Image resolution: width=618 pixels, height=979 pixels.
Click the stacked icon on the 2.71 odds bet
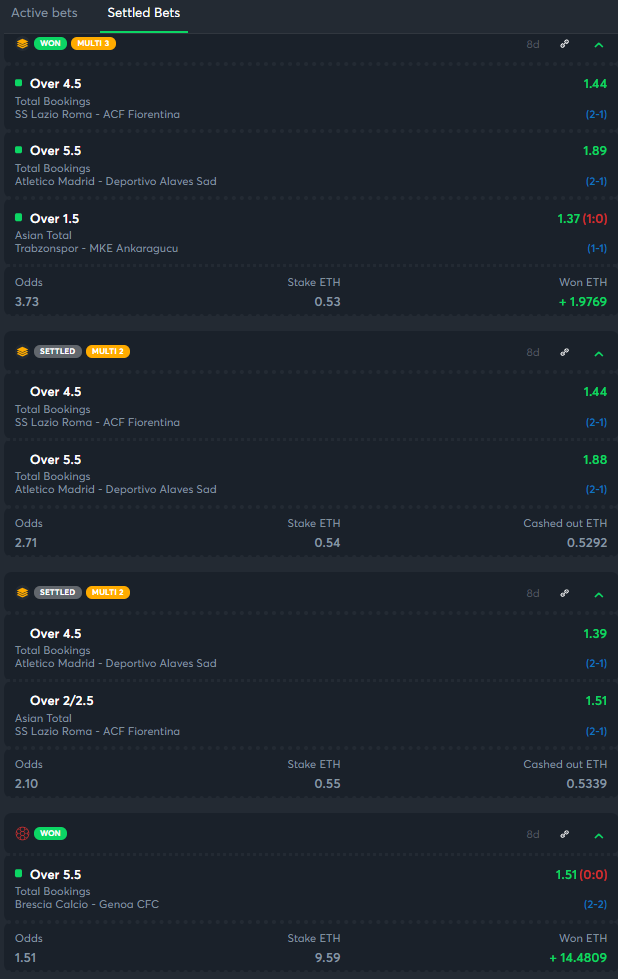(22, 352)
